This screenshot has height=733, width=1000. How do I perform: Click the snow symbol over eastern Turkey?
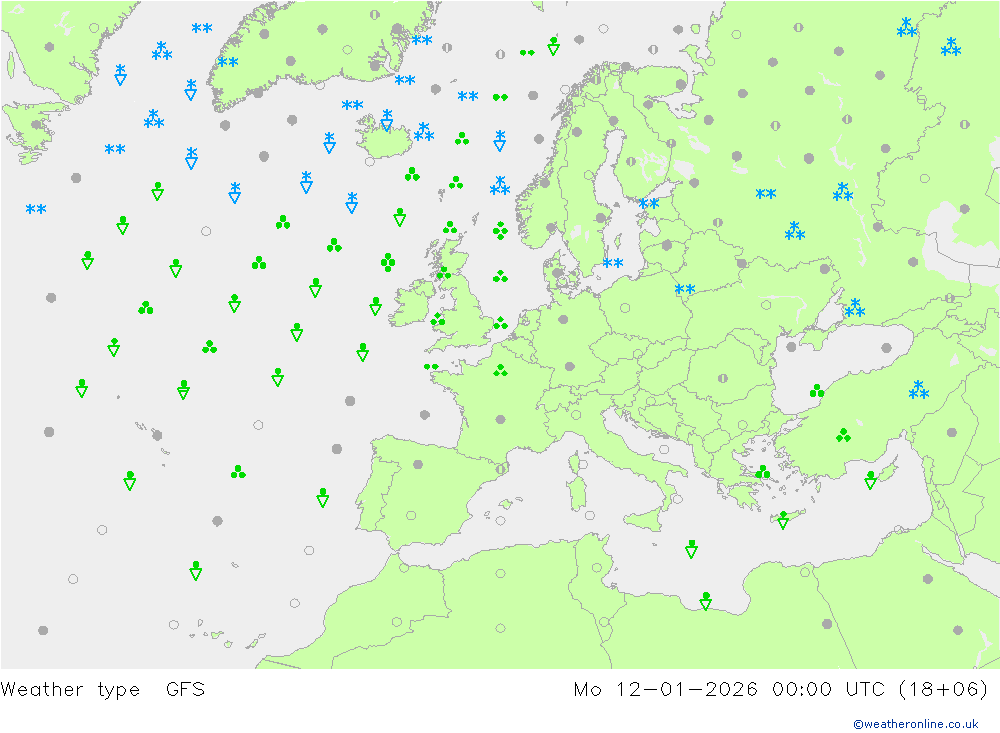point(918,390)
